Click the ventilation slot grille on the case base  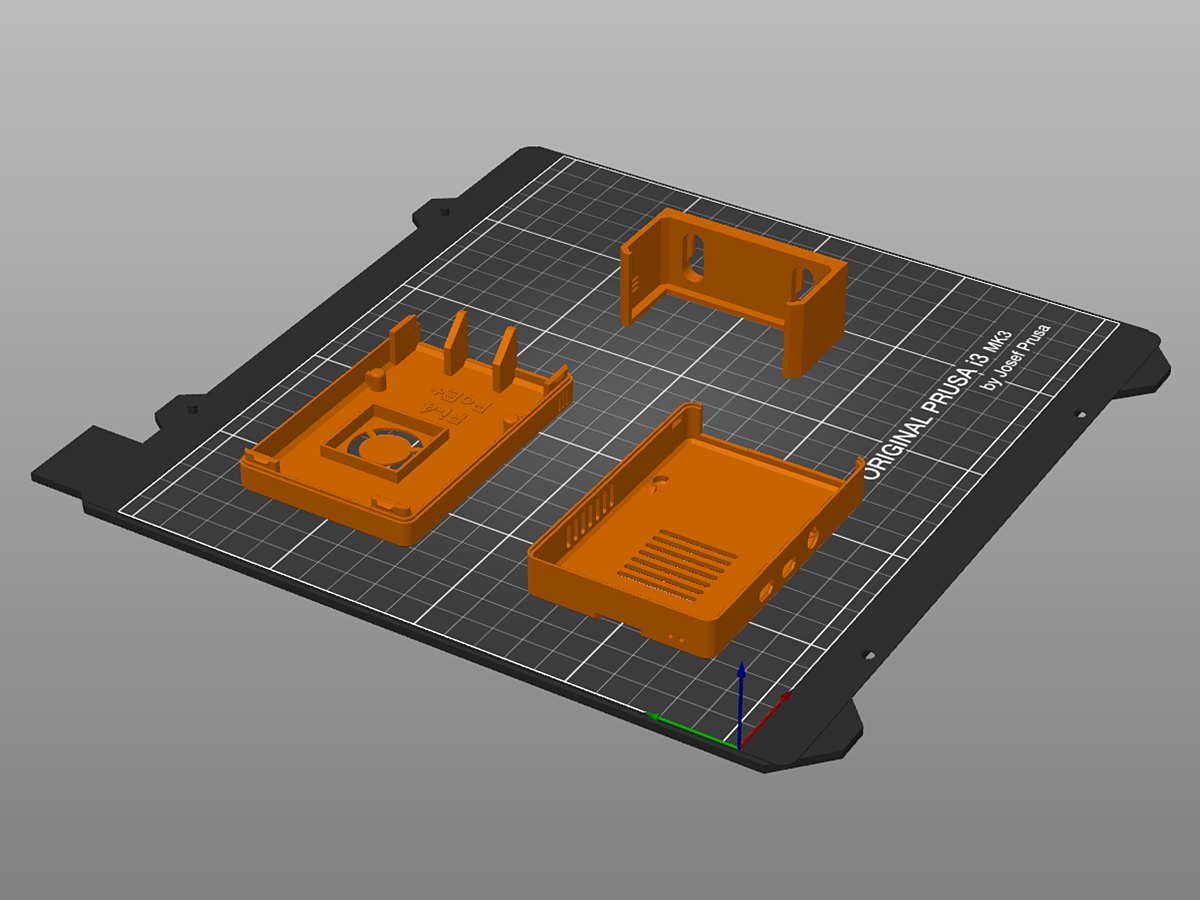click(676, 565)
